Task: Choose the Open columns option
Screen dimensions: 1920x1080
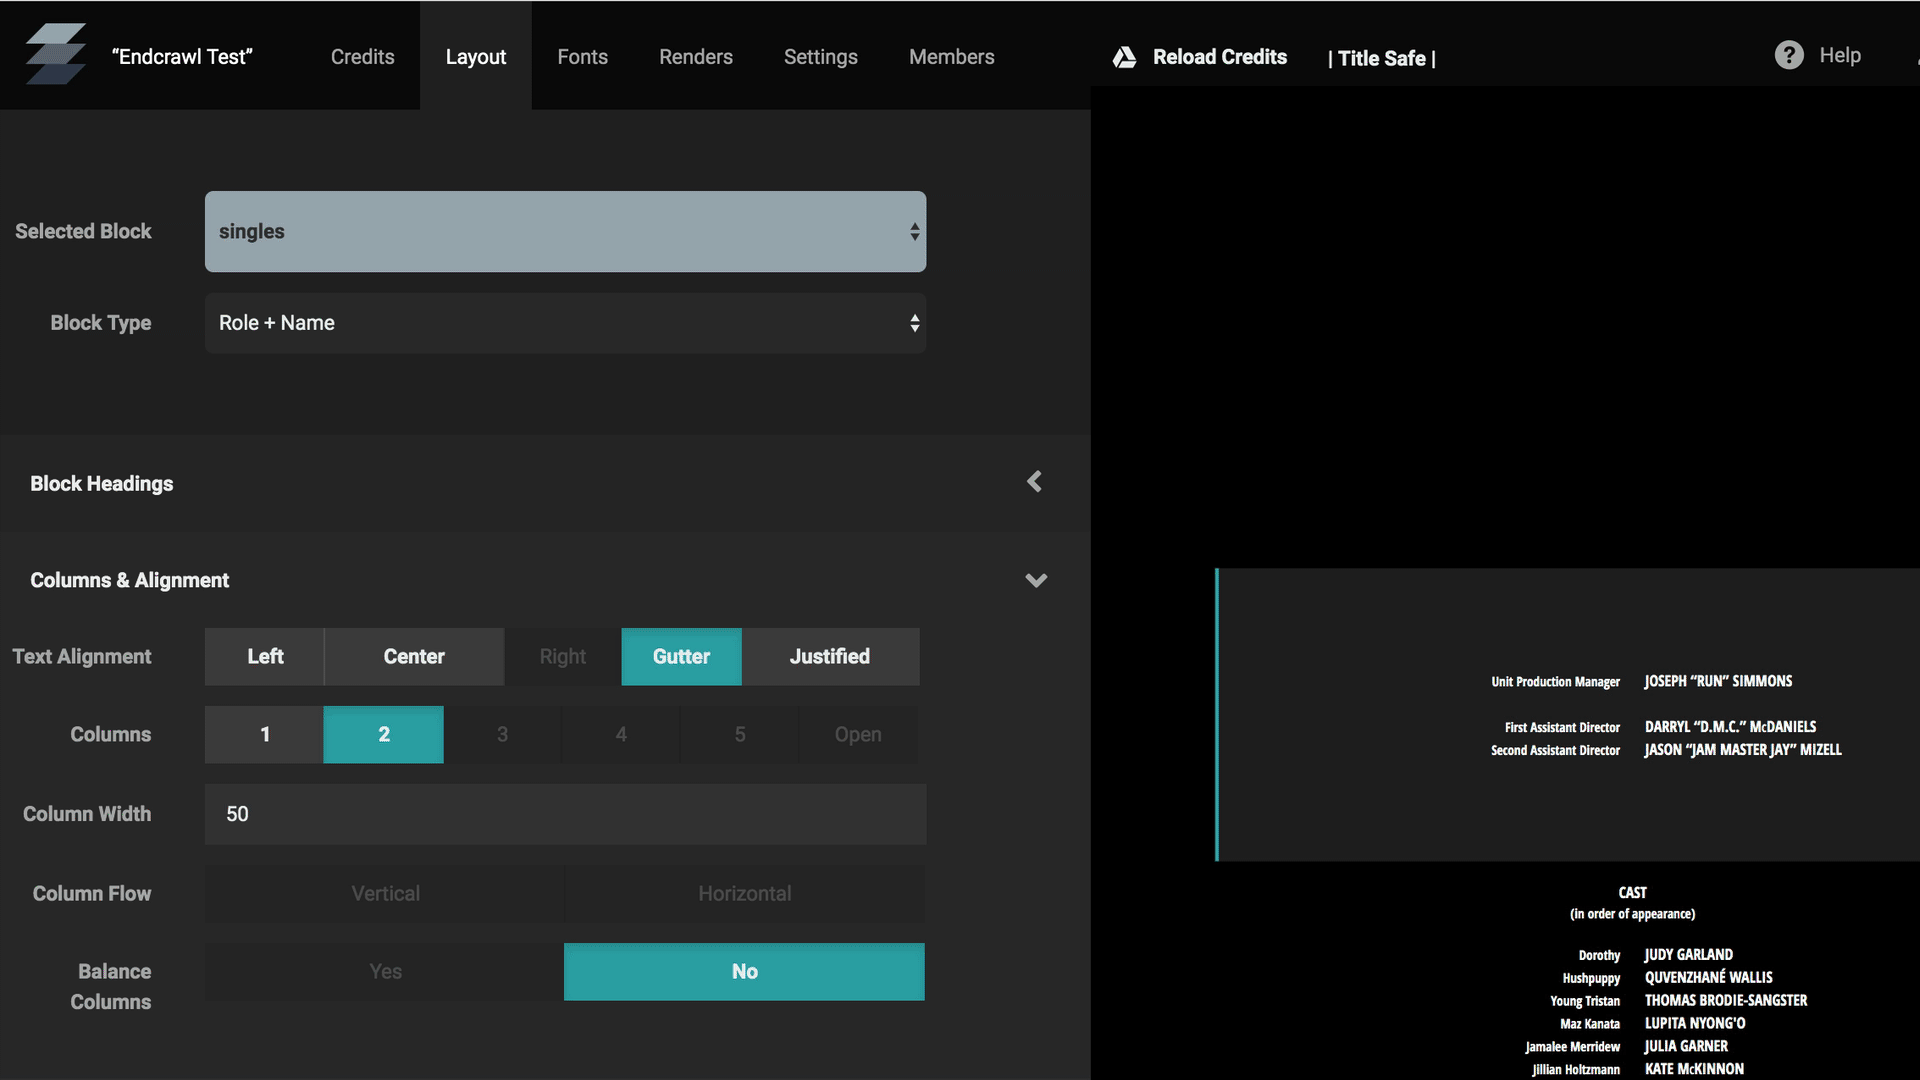Action: (857, 734)
